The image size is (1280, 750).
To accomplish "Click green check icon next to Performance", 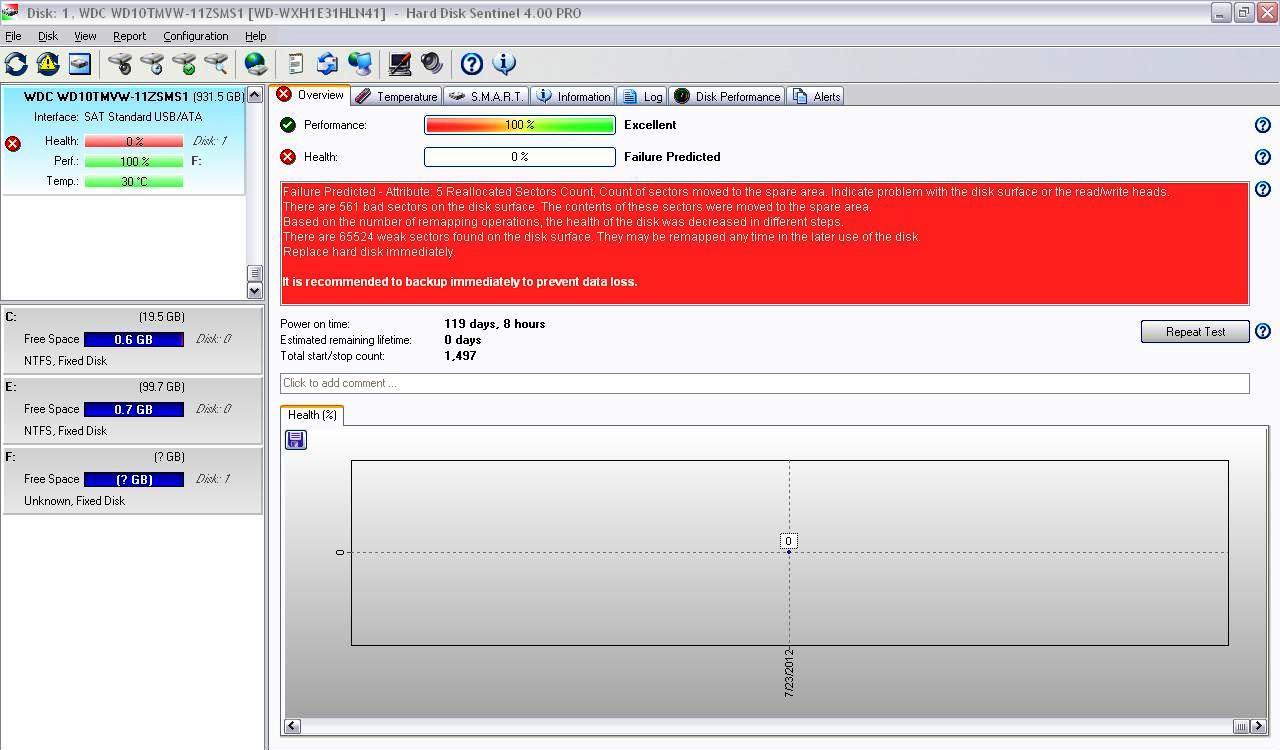I will 288,125.
